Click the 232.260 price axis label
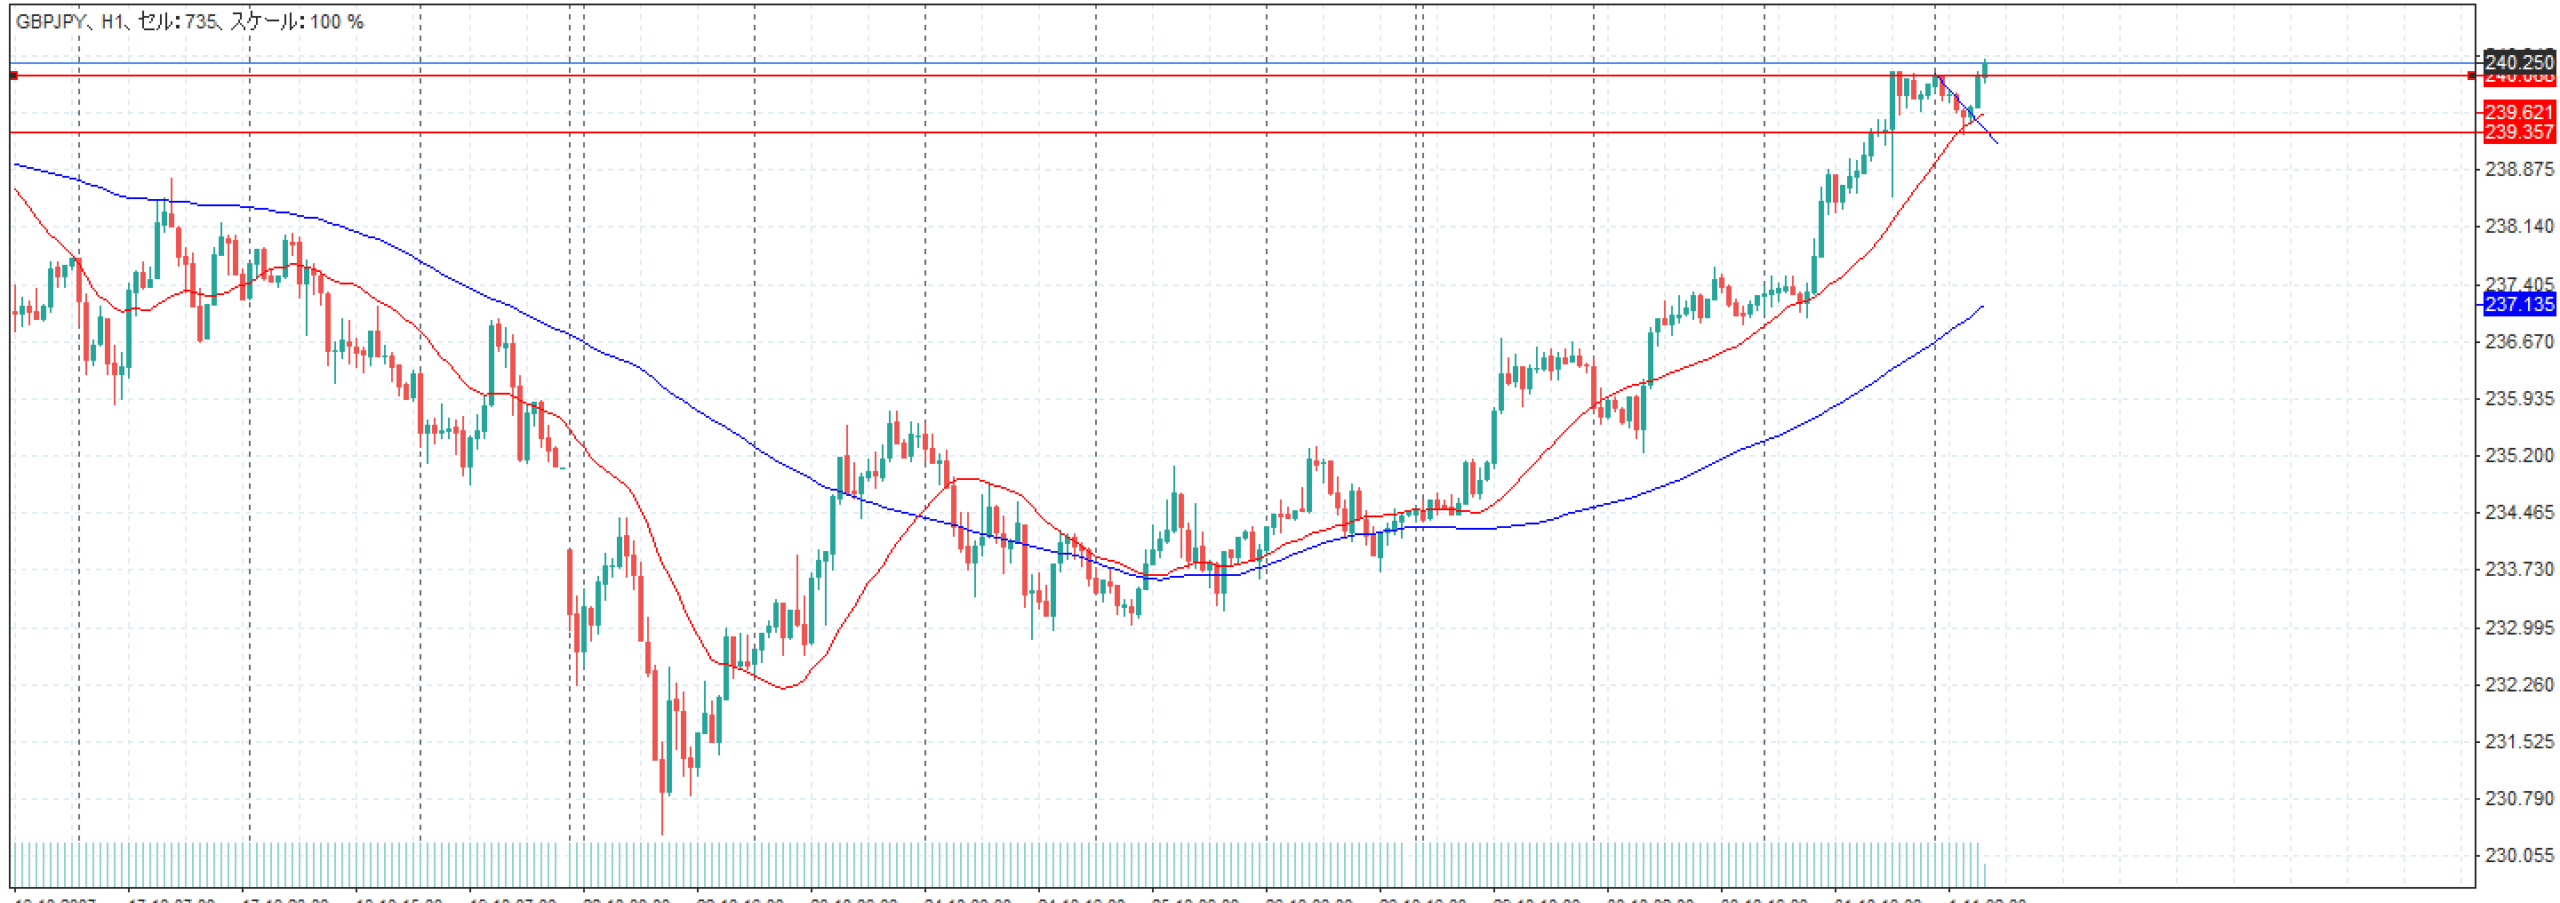Screen dimensions: 2560x903 click(2518, 685)
